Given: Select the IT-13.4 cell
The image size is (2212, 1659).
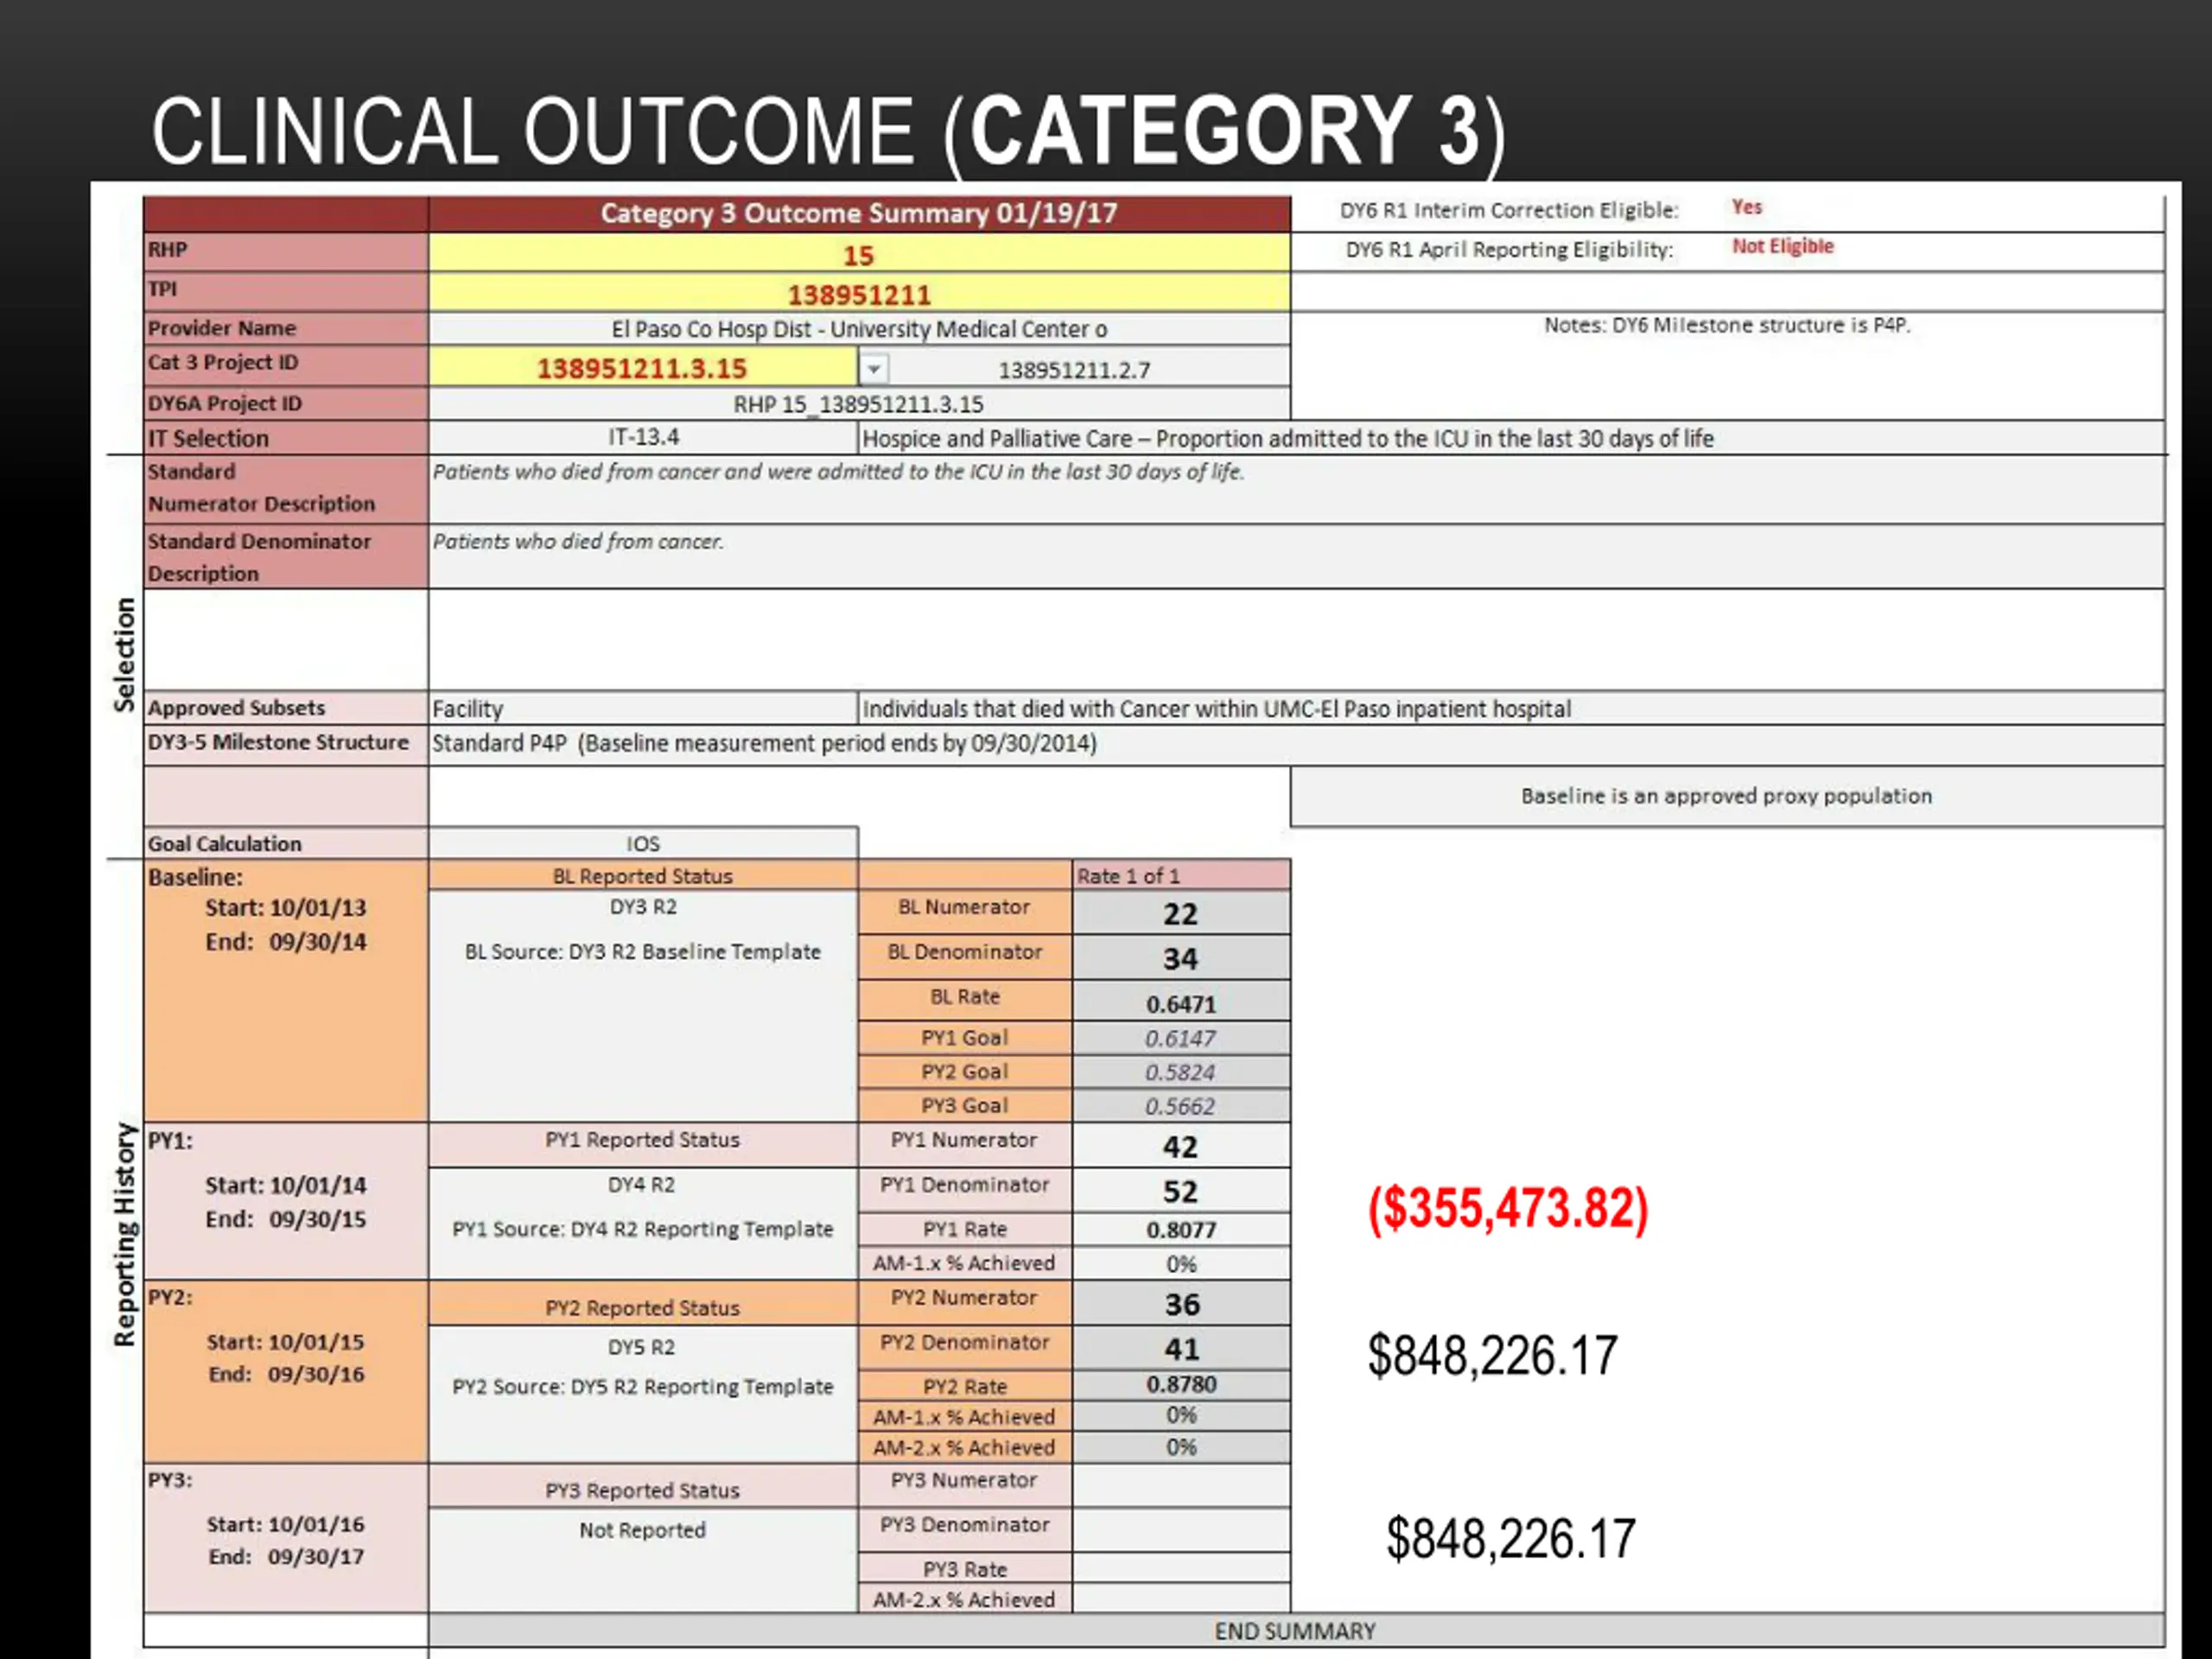Looking at the screenshot, I should (643, 437).
